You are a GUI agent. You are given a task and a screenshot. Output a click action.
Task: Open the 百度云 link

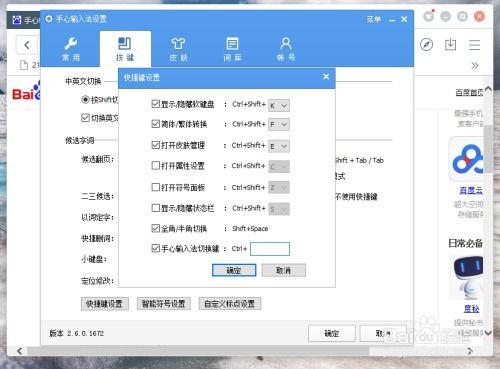(471, 190)
